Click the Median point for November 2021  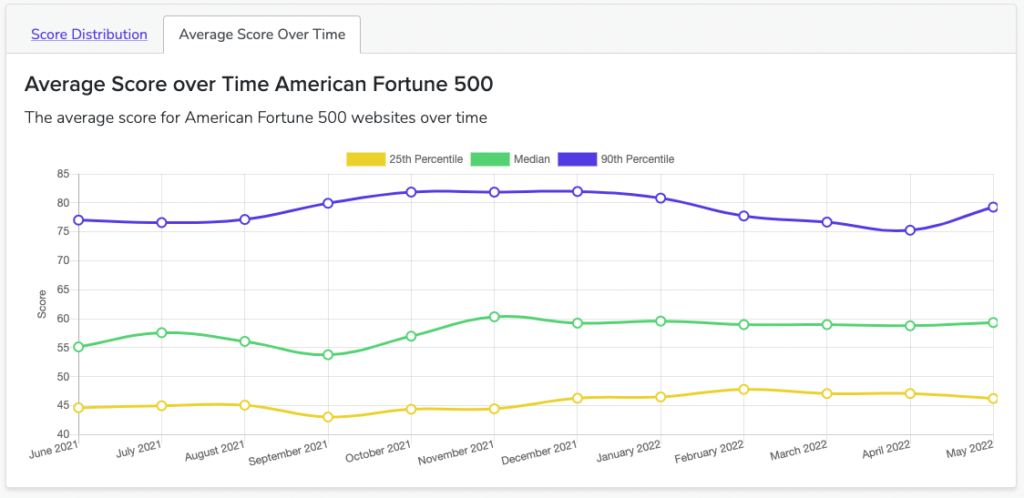click(x=494, y=317)
